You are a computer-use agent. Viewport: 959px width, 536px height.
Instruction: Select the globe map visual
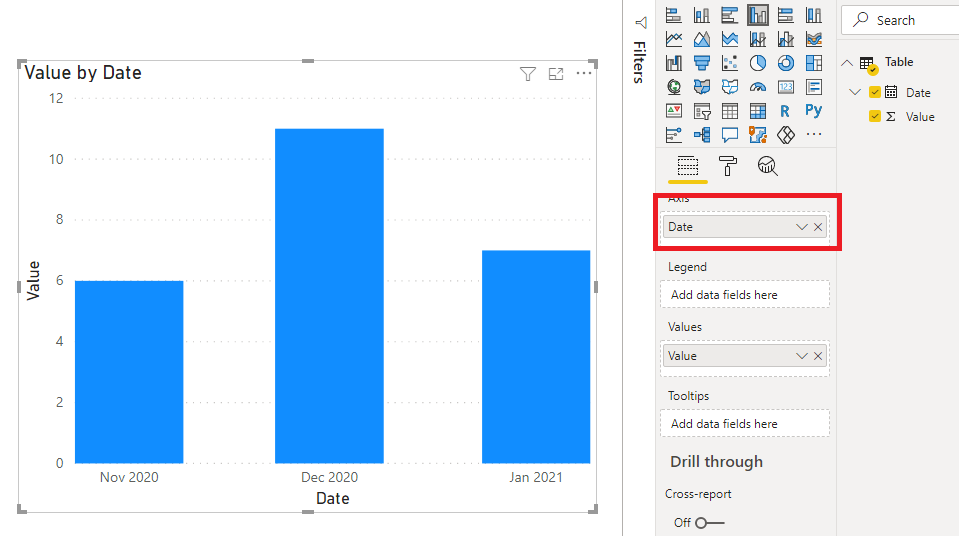tap(673, 87)
